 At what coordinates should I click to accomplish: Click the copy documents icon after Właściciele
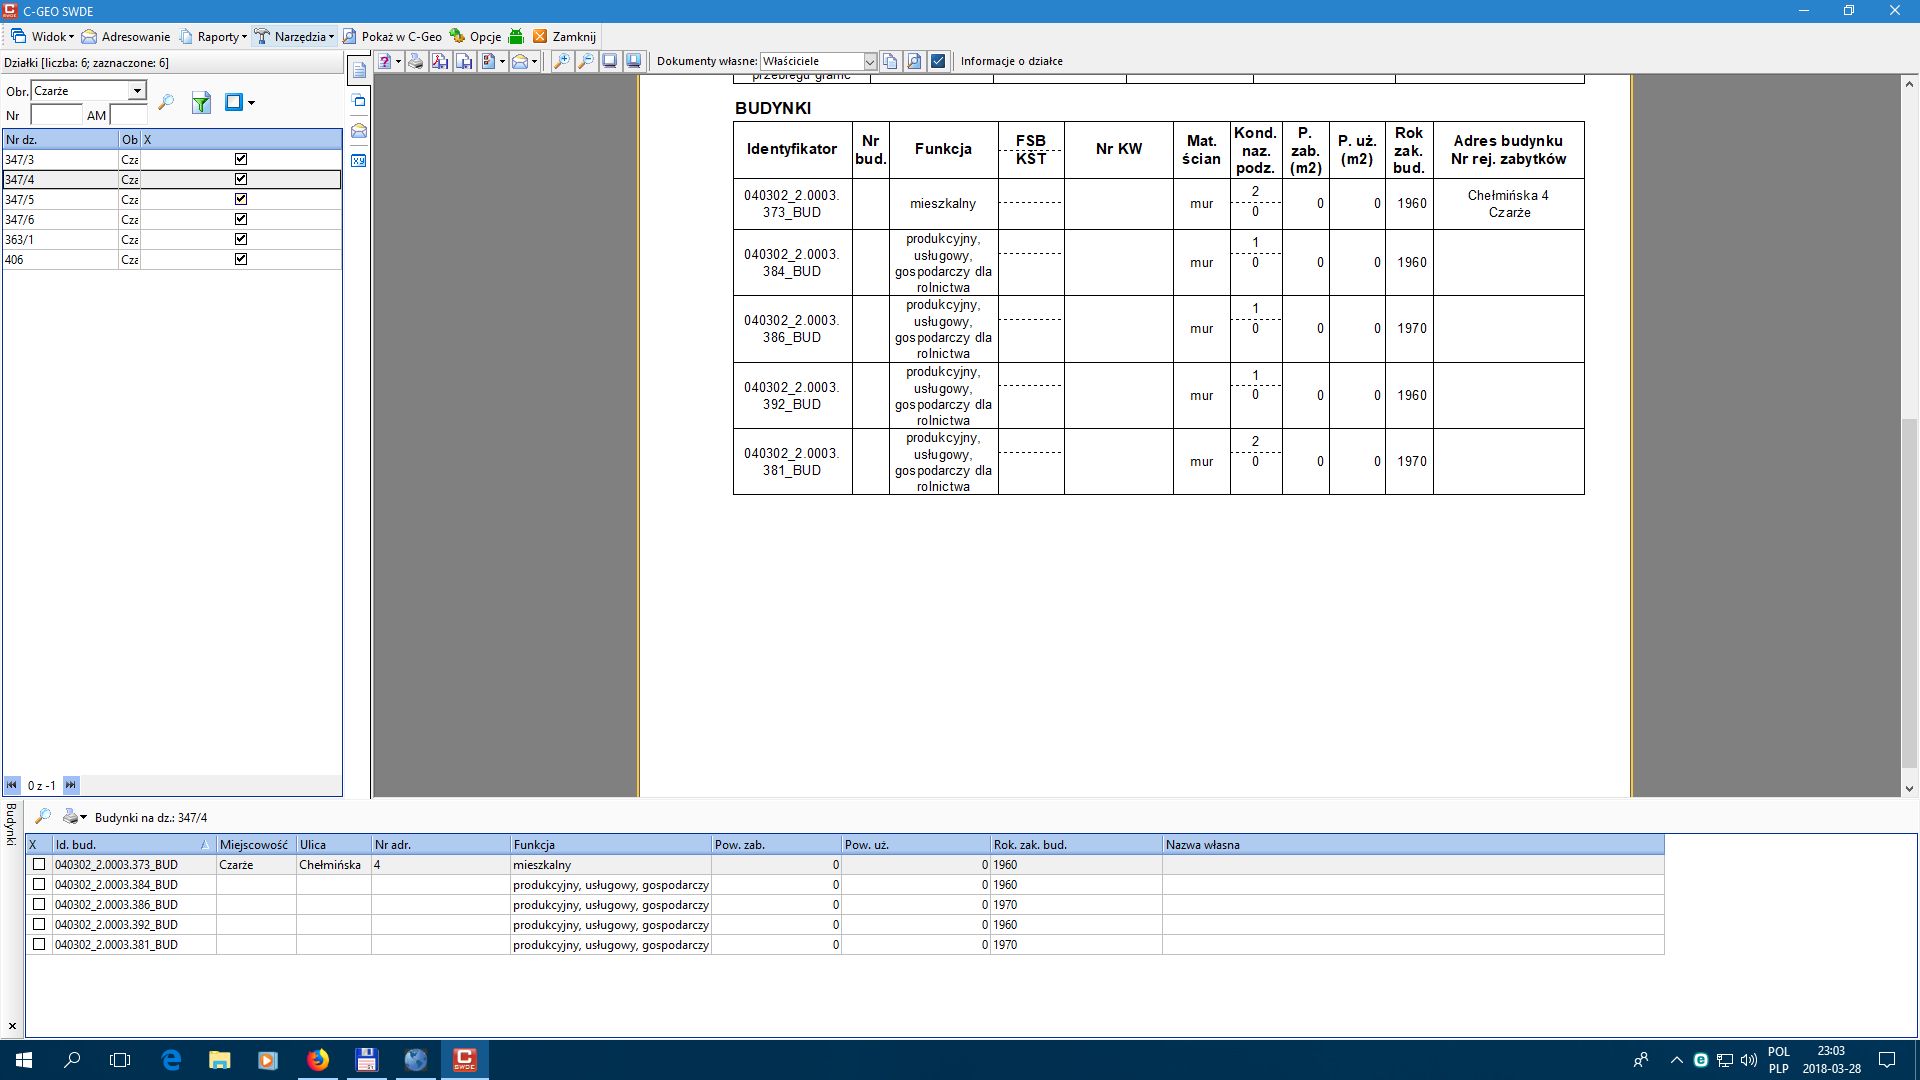click(890, 61)
